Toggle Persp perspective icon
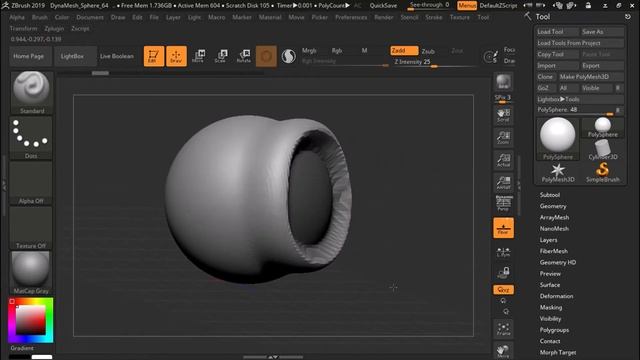 [503, 203]
